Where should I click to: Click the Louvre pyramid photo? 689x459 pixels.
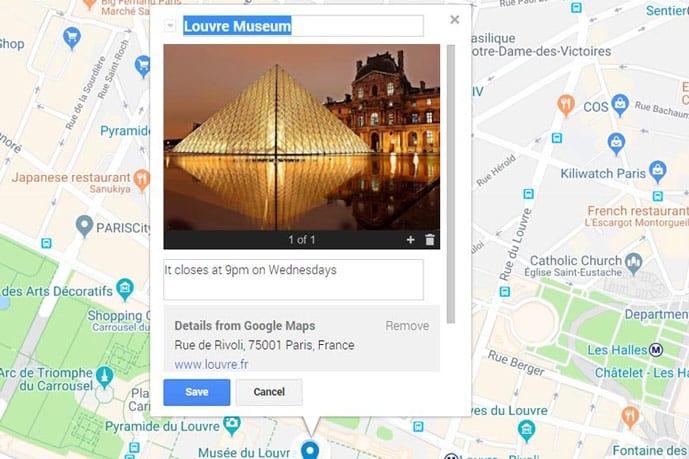coord(301,137)
